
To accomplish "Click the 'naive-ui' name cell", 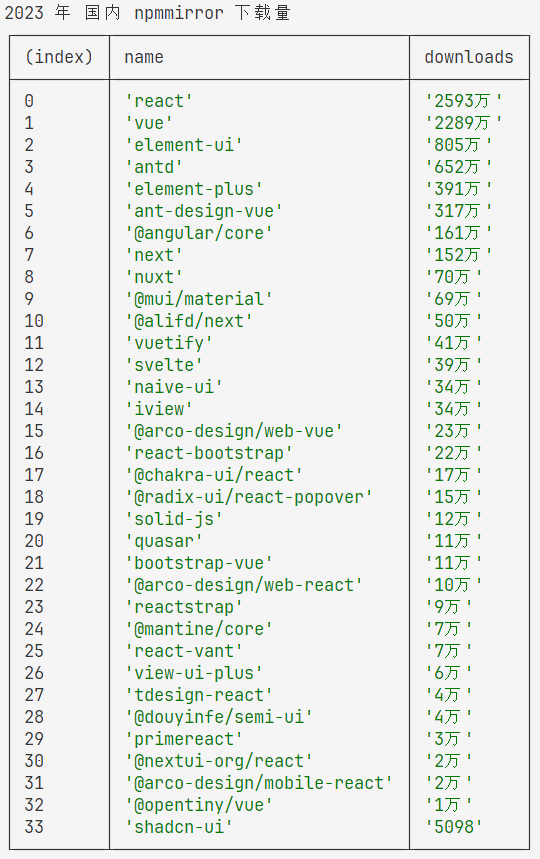I will point(174,387).
